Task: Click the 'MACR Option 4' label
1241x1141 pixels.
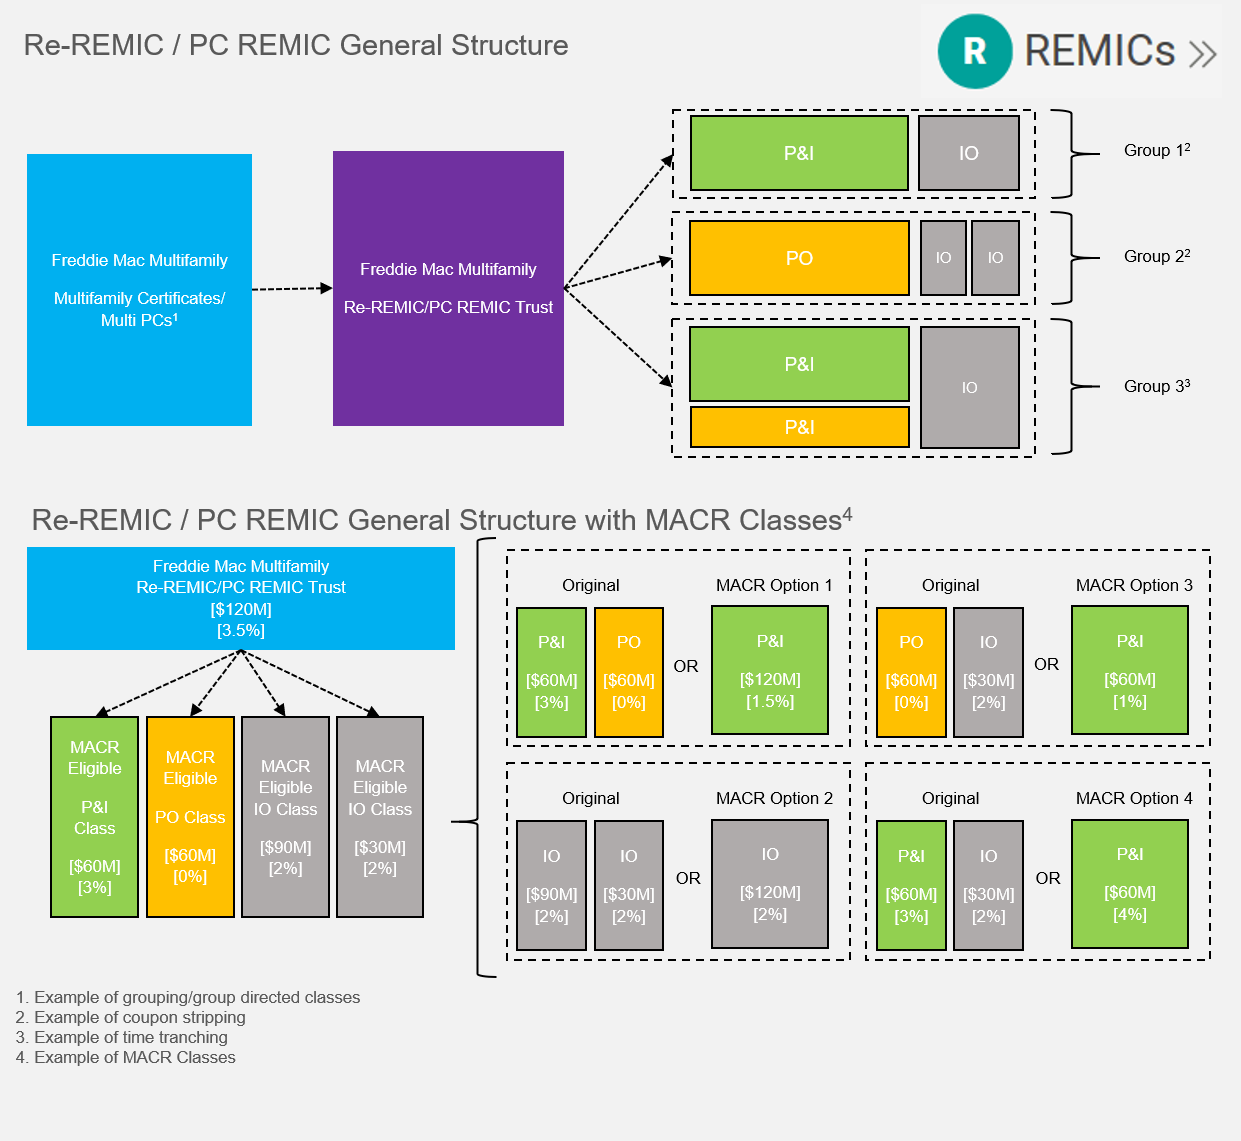Action: click(1134, 798)
